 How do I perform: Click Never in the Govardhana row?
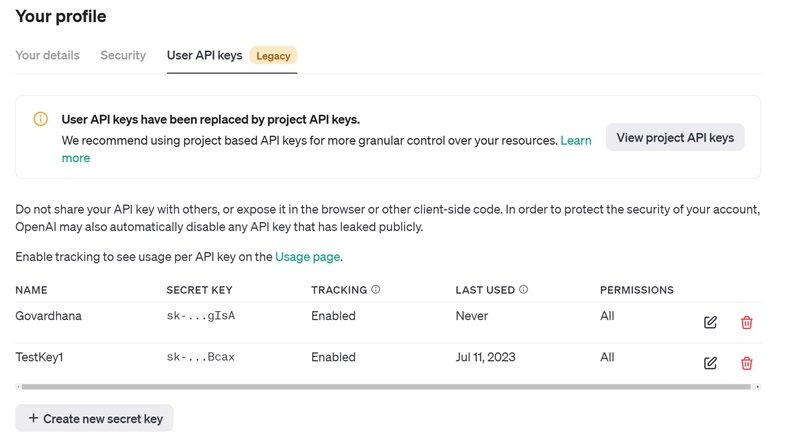[471, 316]
